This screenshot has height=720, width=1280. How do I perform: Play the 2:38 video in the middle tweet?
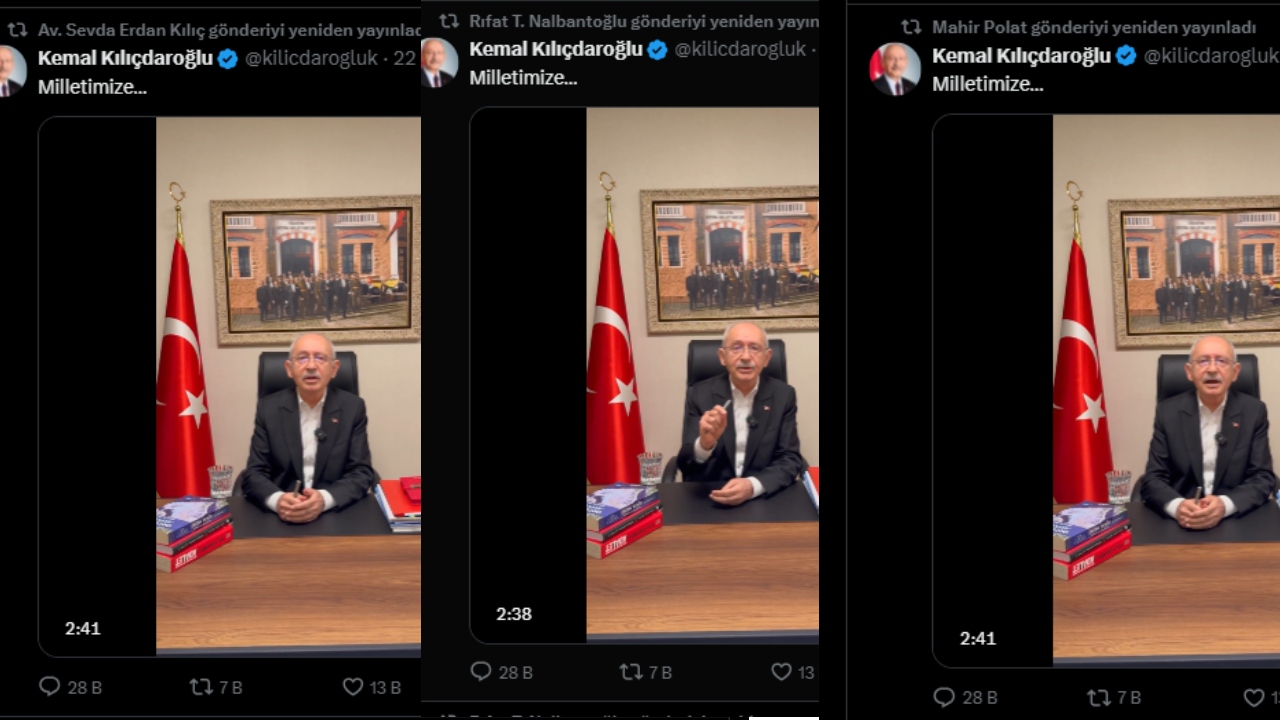(x=644, y=375)
